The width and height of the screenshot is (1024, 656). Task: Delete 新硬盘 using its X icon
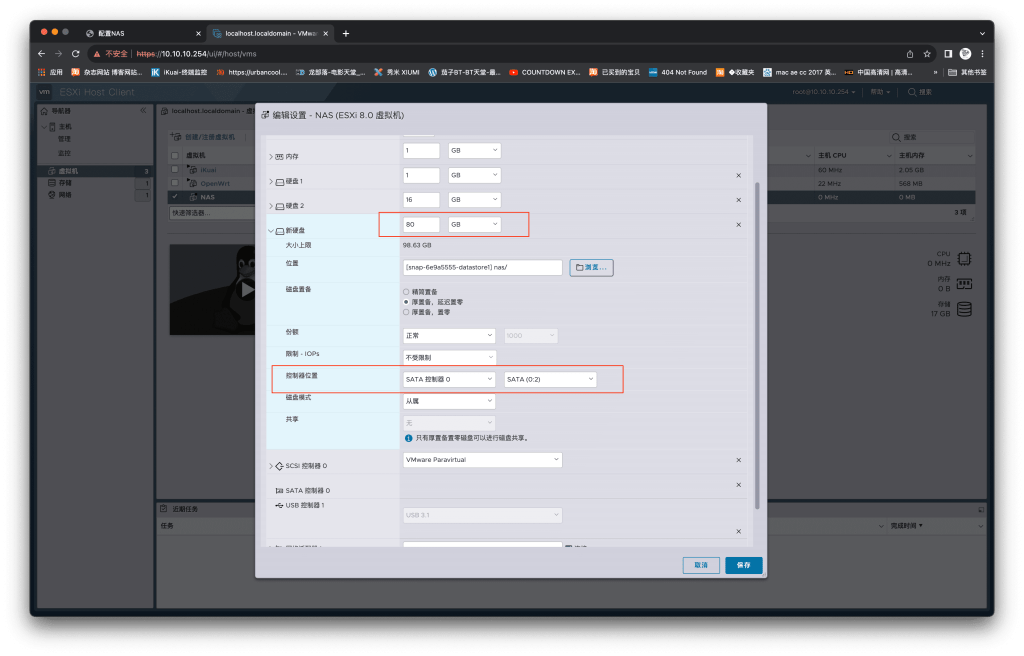click(738, 225)
